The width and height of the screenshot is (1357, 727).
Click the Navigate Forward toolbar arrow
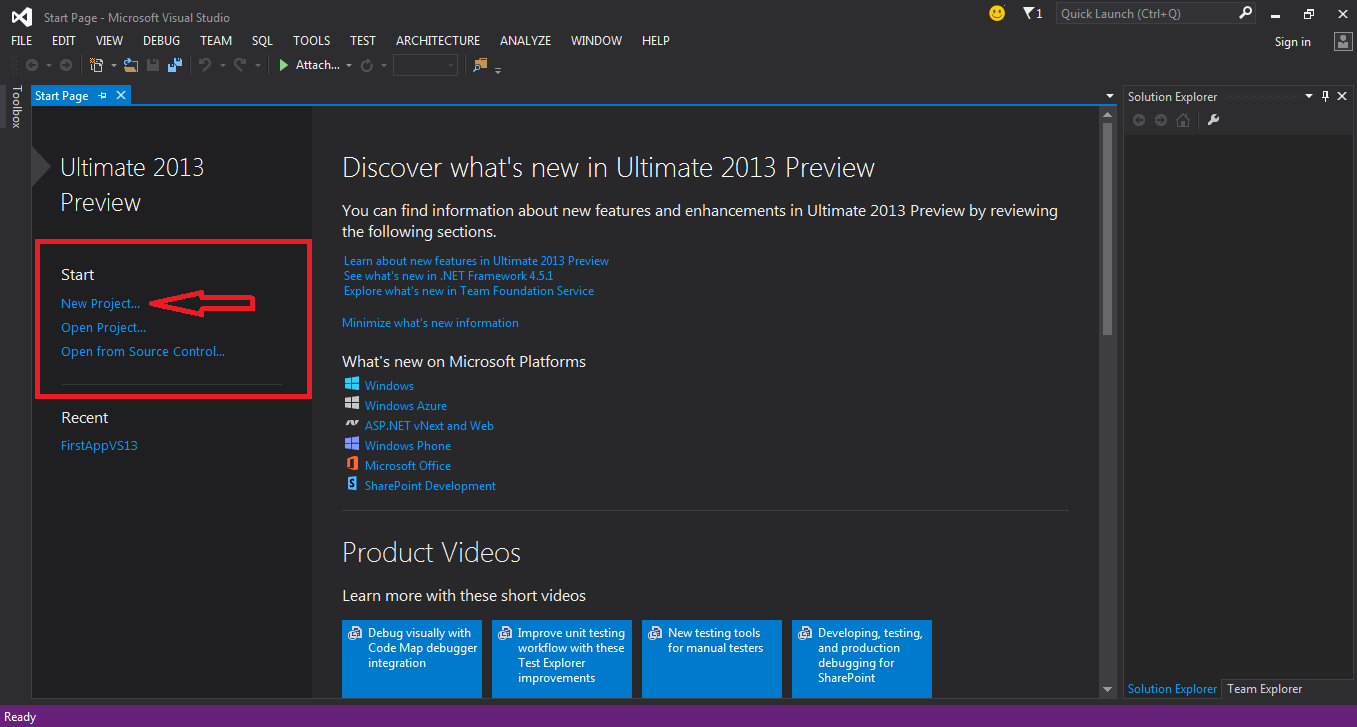pos(66,65)
